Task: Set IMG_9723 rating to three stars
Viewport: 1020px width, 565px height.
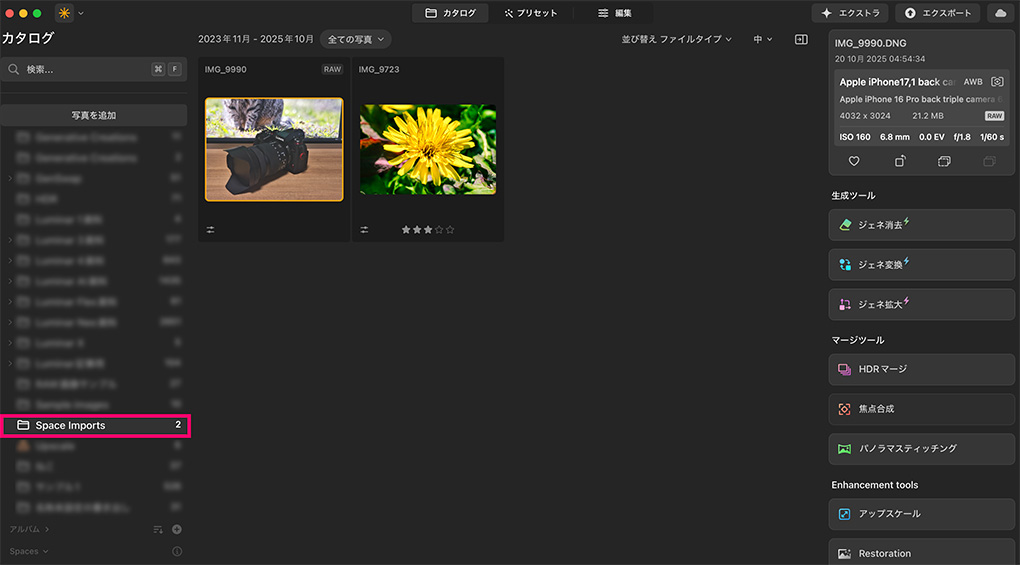Action: coord(428,230)
